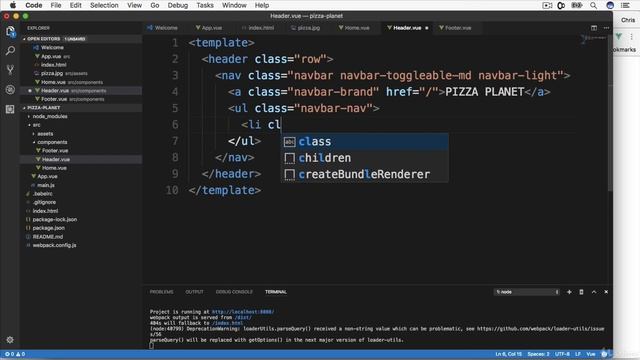This screenshot has height=360, width=640.
Task: Maximize the terminal panel with chevron
Action: (x=594, y=292)
